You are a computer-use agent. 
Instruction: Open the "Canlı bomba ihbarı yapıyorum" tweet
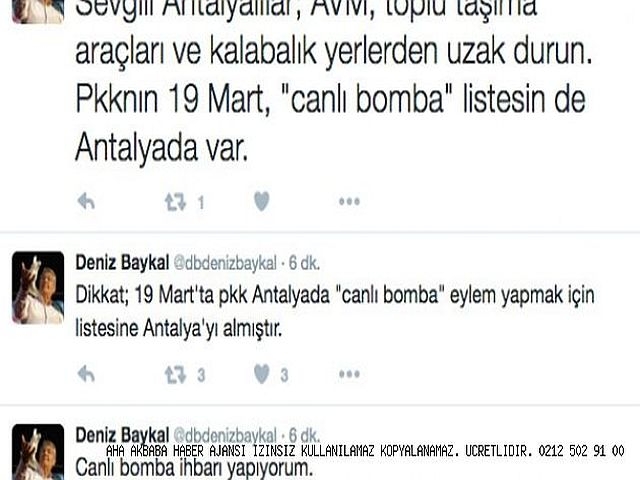pos(194,467)
